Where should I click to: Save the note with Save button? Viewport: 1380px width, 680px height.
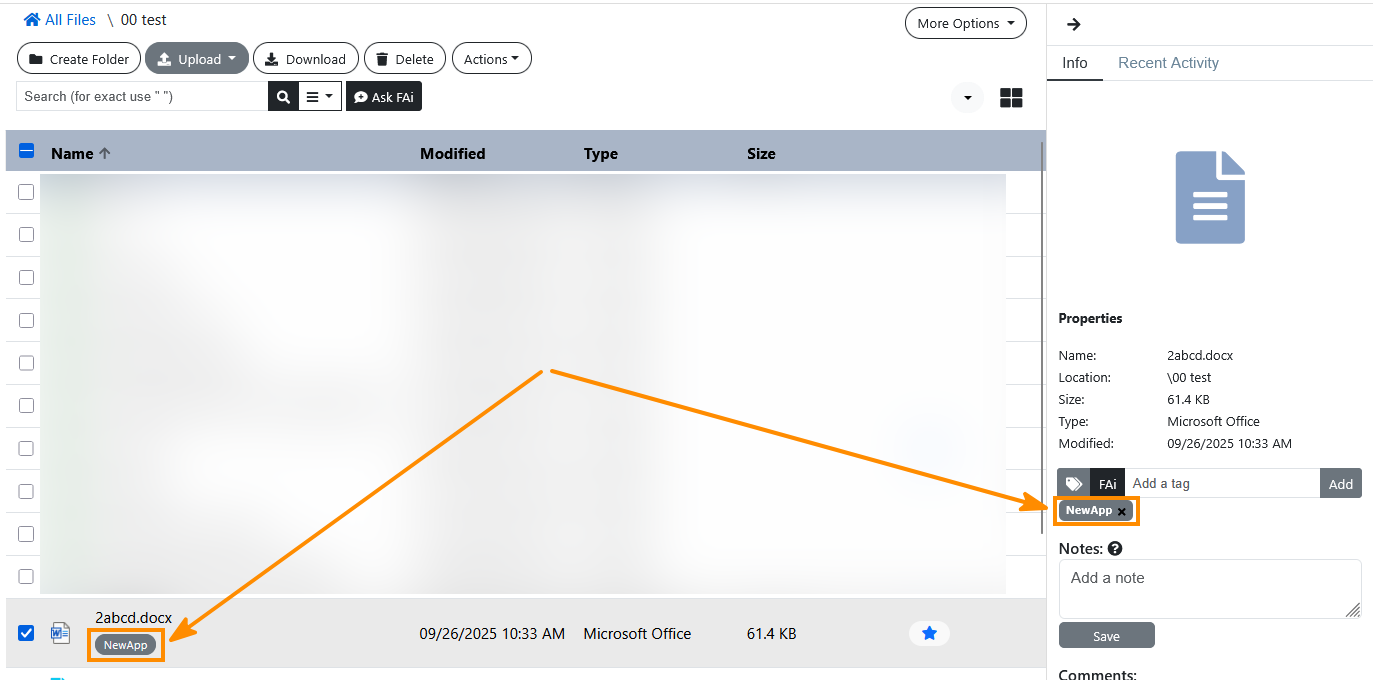point(1106,636)
